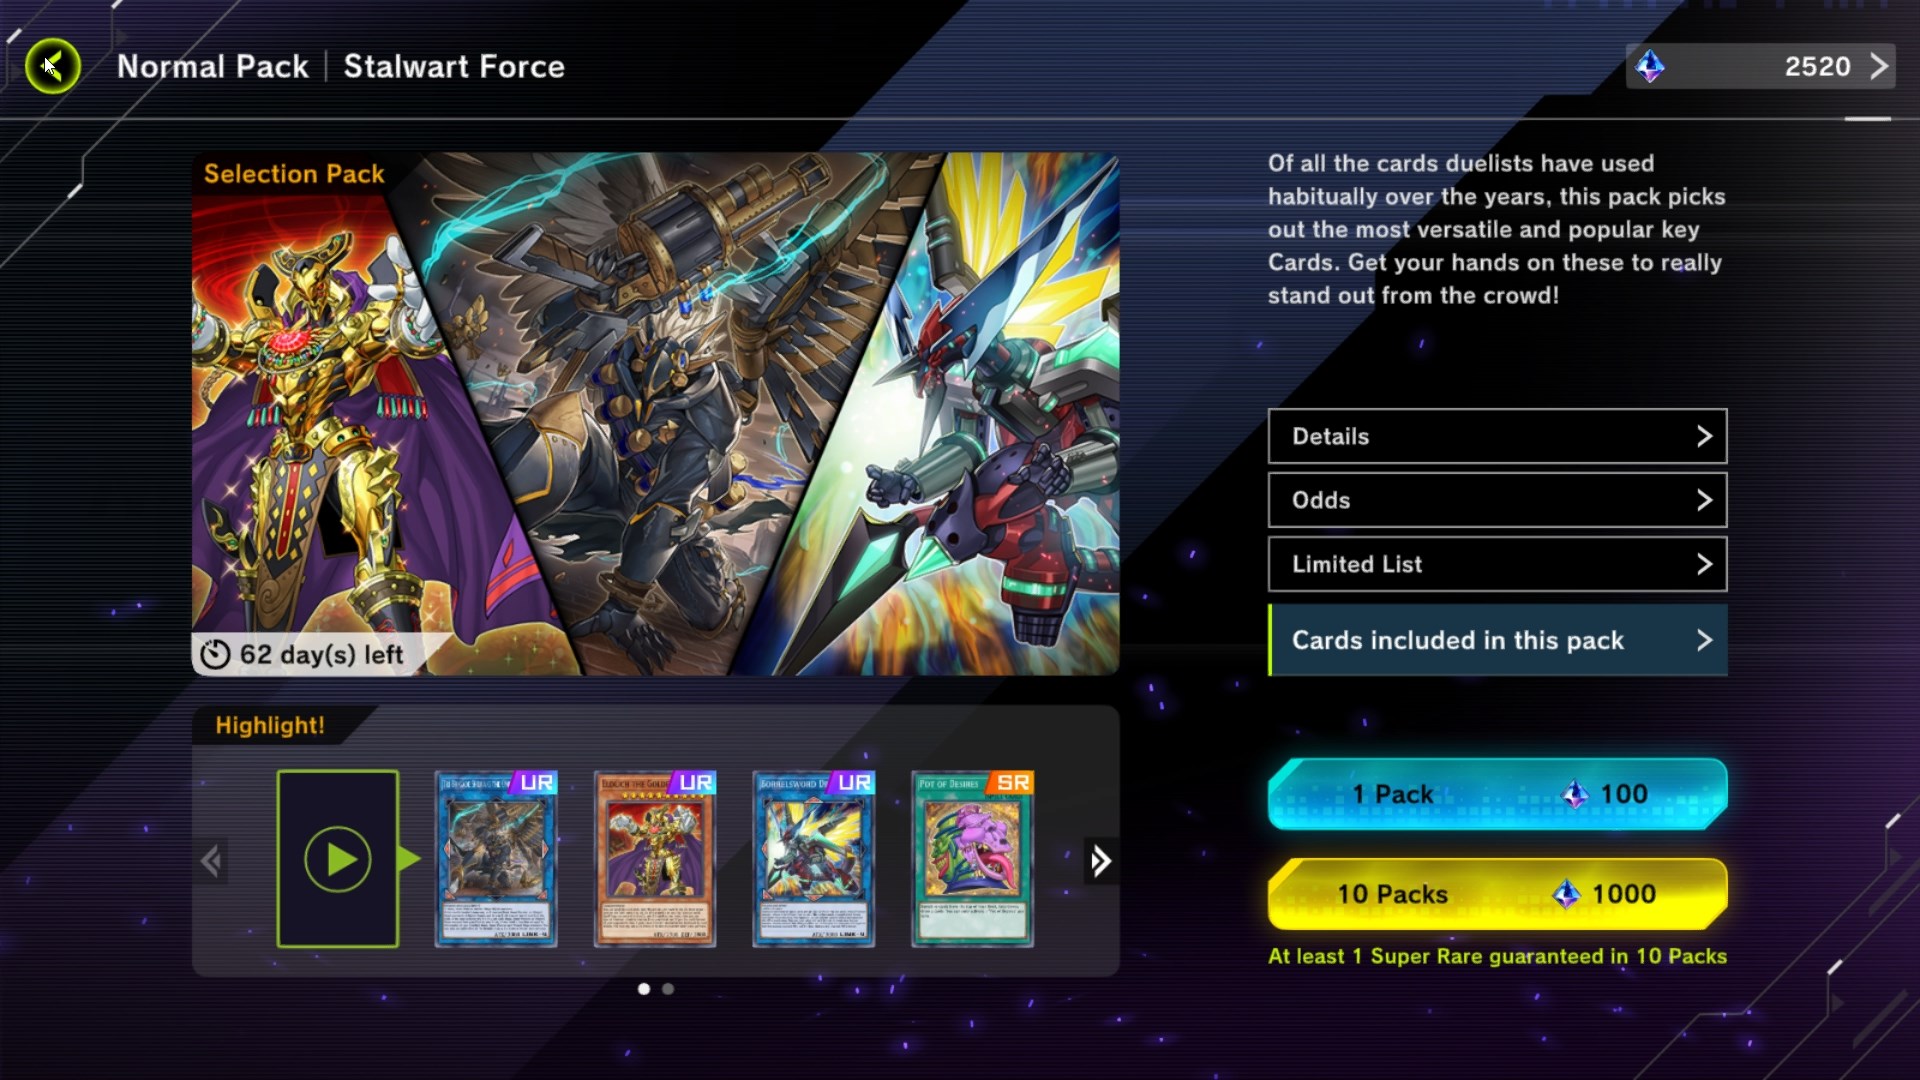Switch to second highlight page dot
The width and height of the screenshot is (1920, 1080).
668,989
